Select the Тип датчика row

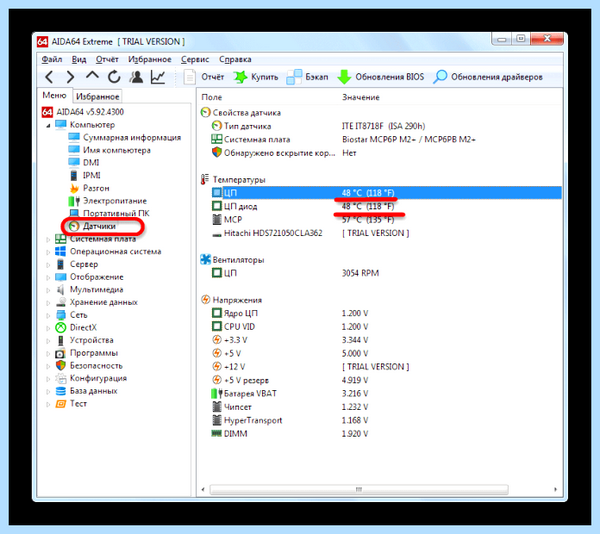click(x=381, y=126)
